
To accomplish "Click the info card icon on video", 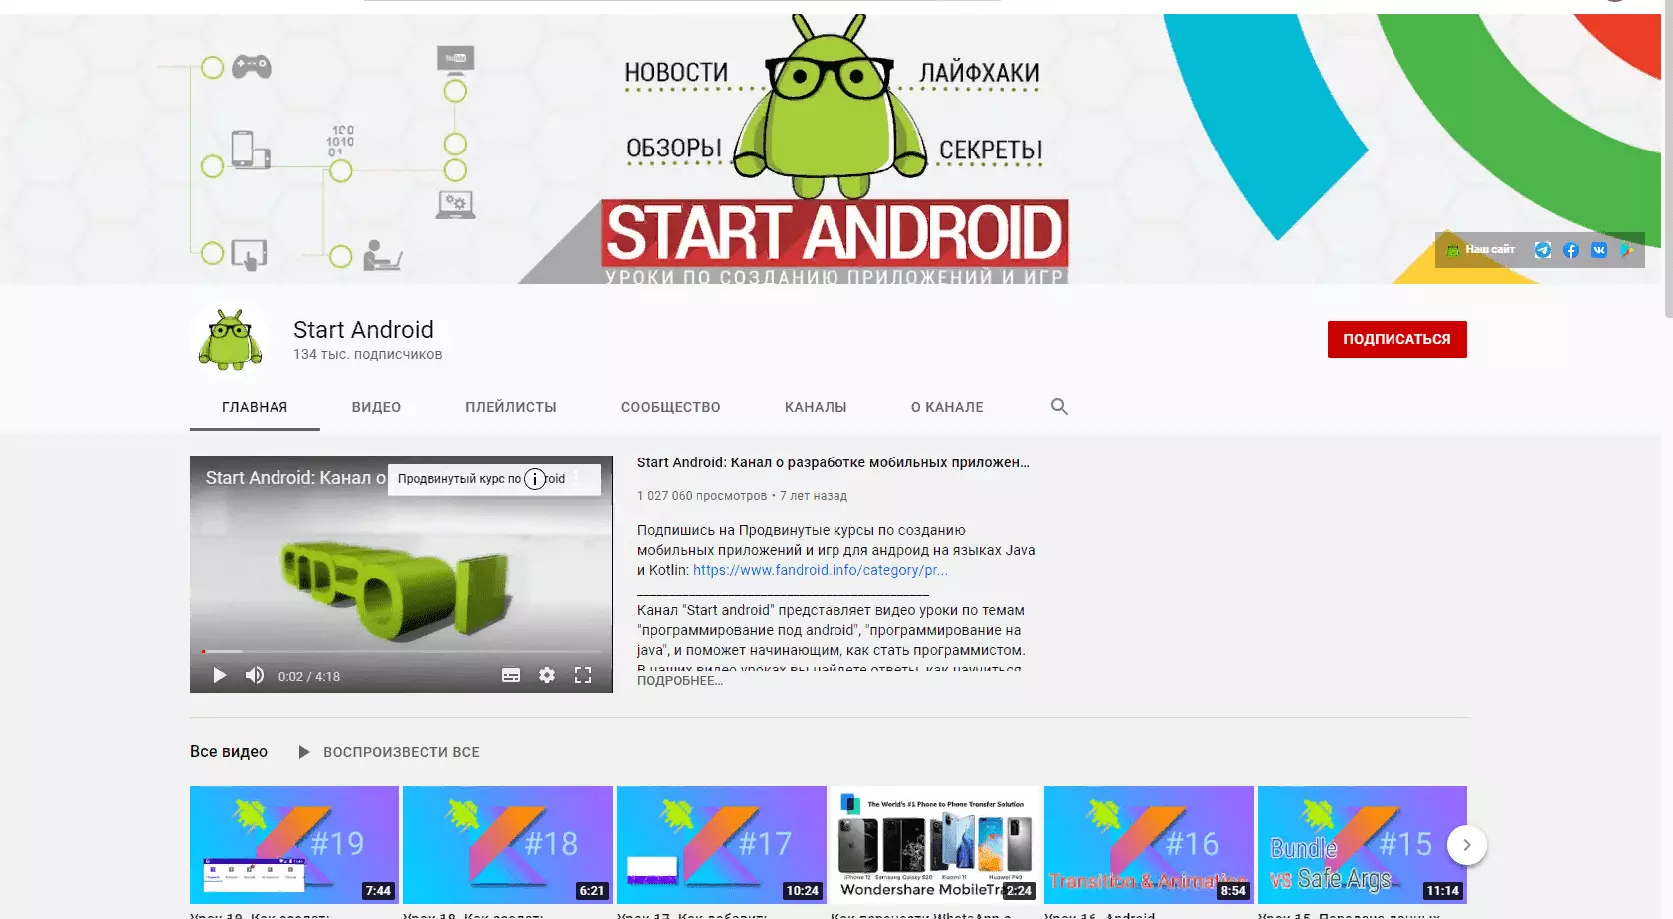I will click(535, 479).
